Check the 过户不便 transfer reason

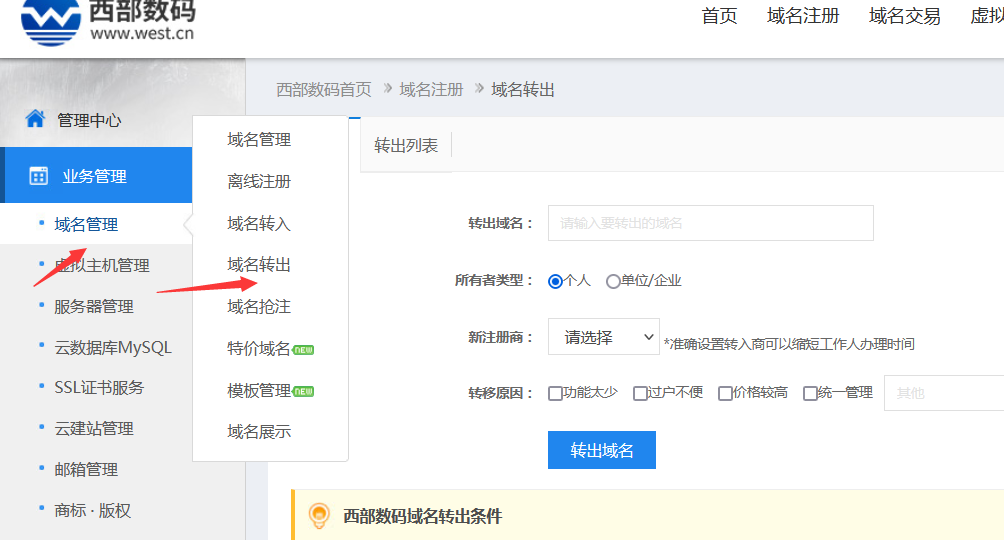pos(640,393)
